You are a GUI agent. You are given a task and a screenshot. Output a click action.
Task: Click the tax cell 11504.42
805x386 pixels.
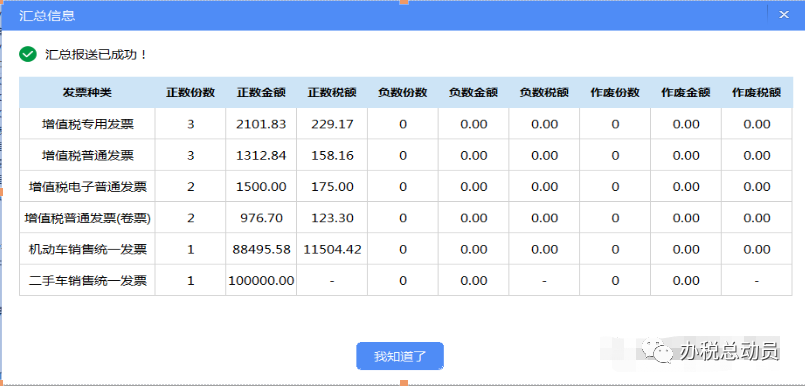(x=332, y=249)
